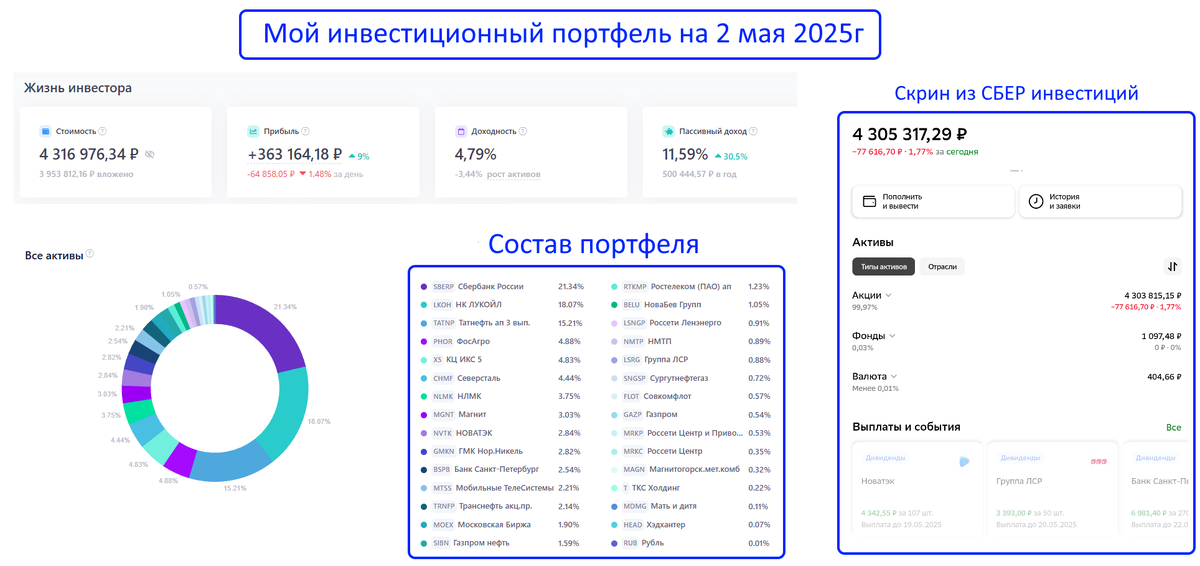This screenshot has height=566, width=1200.
Task: Click the sort arrows icon in the Активы section
Action: click(1173, 266)
